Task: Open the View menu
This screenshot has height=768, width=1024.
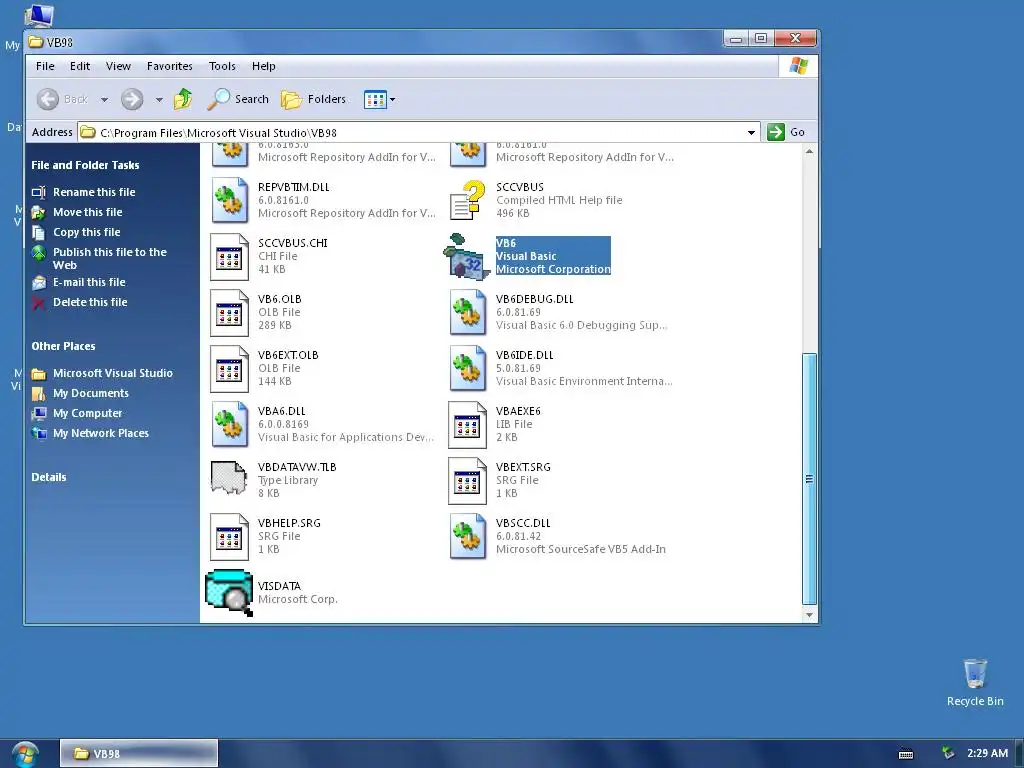Action: click(118, 66)
